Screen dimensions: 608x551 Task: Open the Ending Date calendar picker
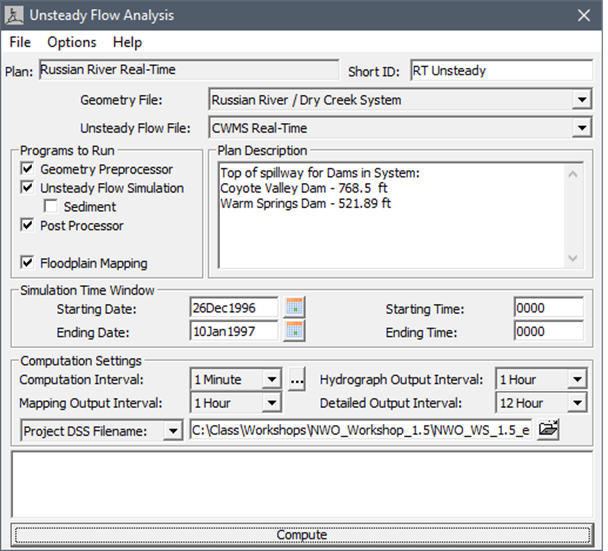coord(294,331)
